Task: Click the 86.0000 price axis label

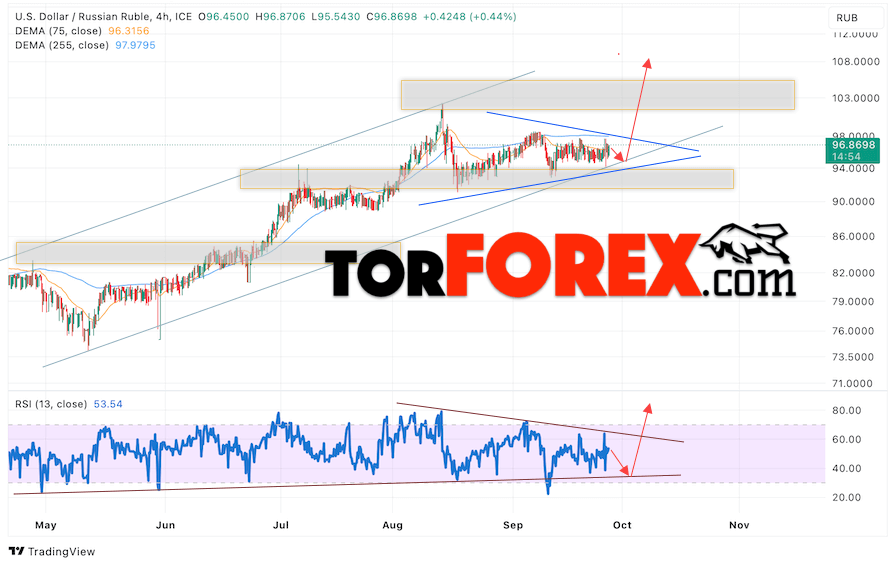Action: tap(853, 236)
